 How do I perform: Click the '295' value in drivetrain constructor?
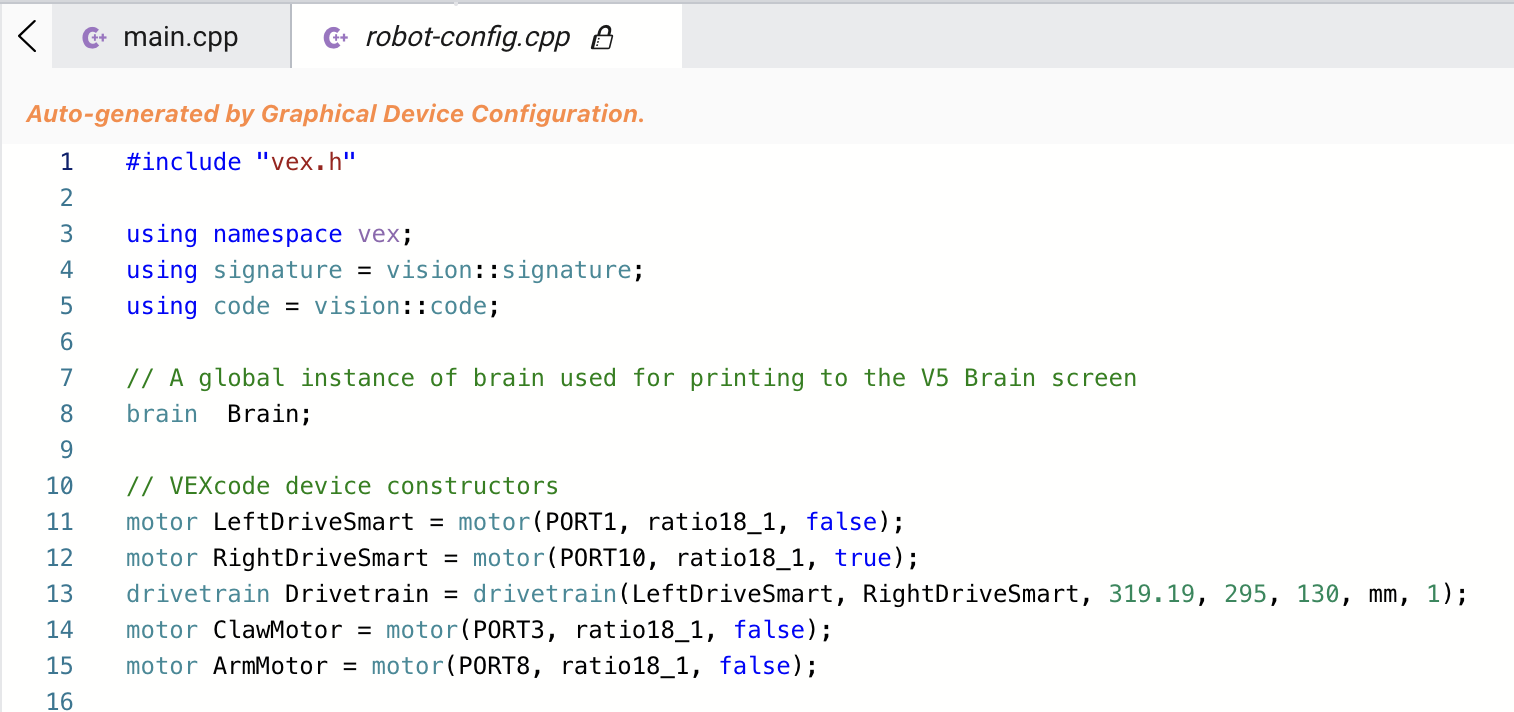pyautogui.click(x=1246, y=594)
